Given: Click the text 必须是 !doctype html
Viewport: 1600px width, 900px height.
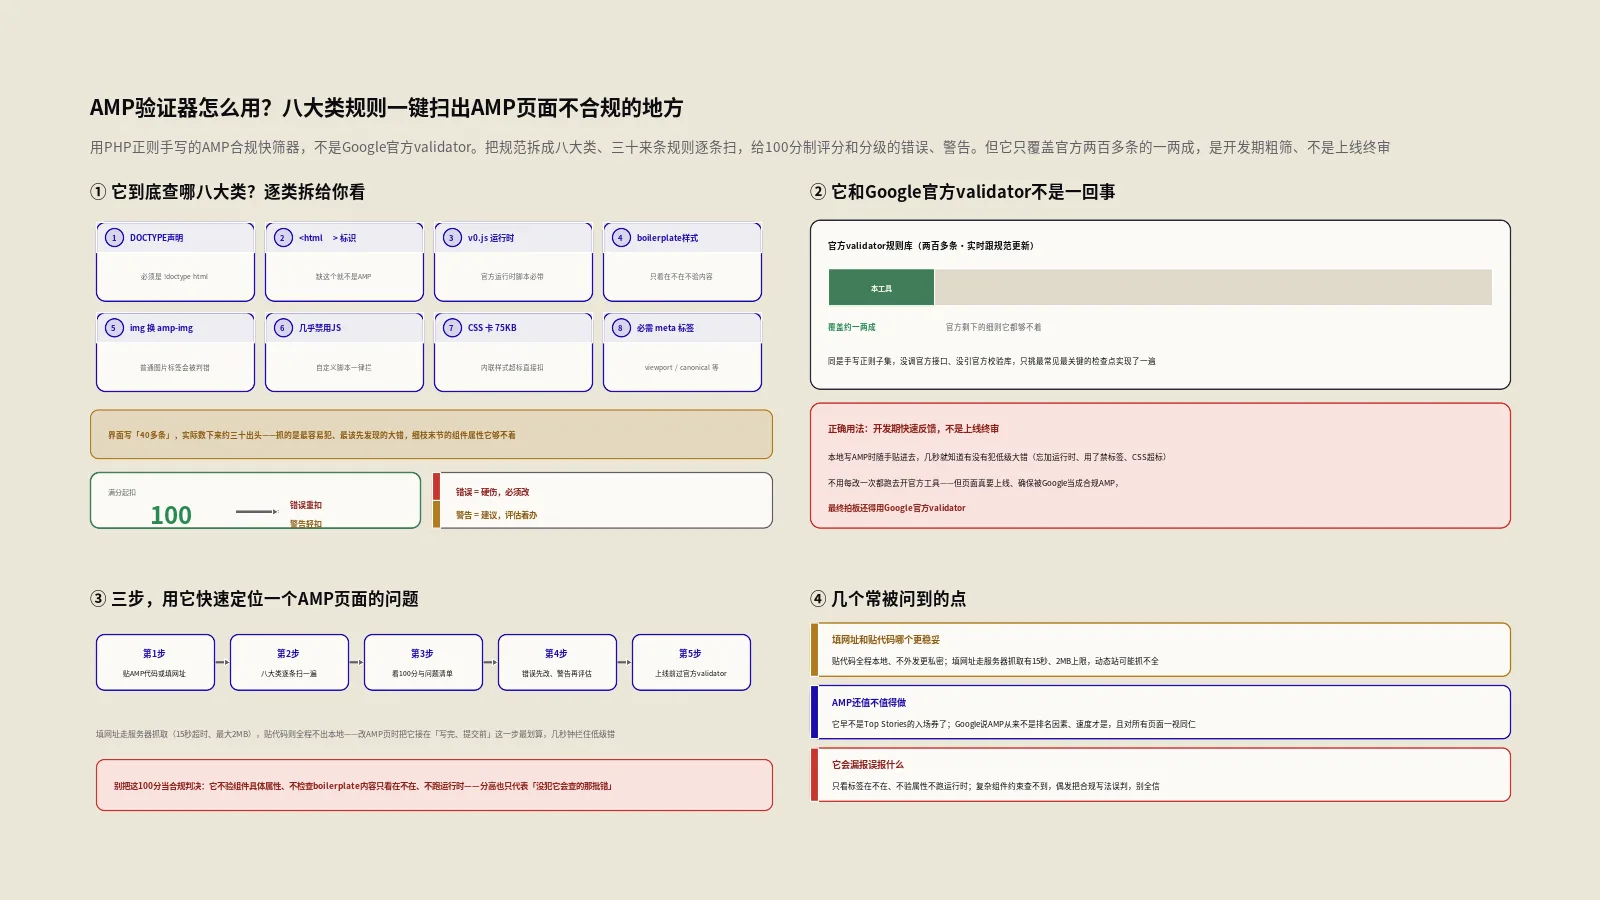Looking at the screenshot, I should pyautogui.click(x=175, y=277).
